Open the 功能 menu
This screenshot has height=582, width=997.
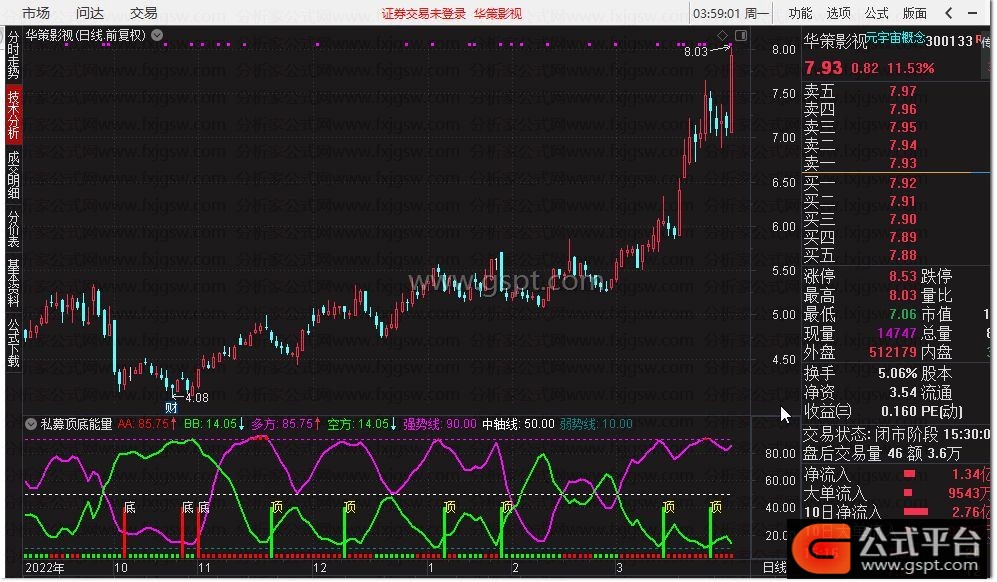(800, 13)
